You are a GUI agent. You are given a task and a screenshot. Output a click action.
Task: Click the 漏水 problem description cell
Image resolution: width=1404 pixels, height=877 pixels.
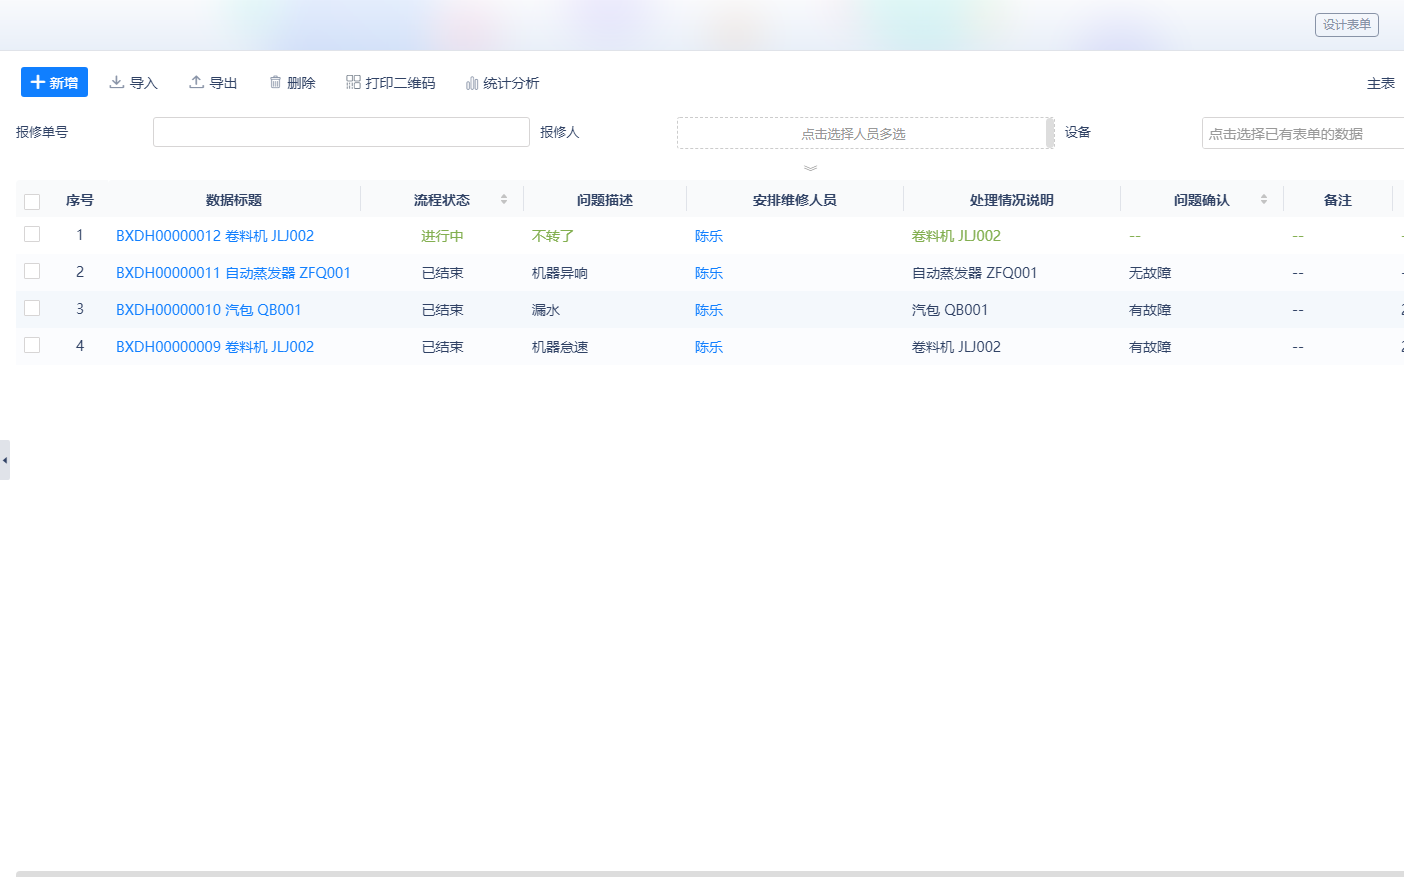pyautogui.click(x=546, y=310)
